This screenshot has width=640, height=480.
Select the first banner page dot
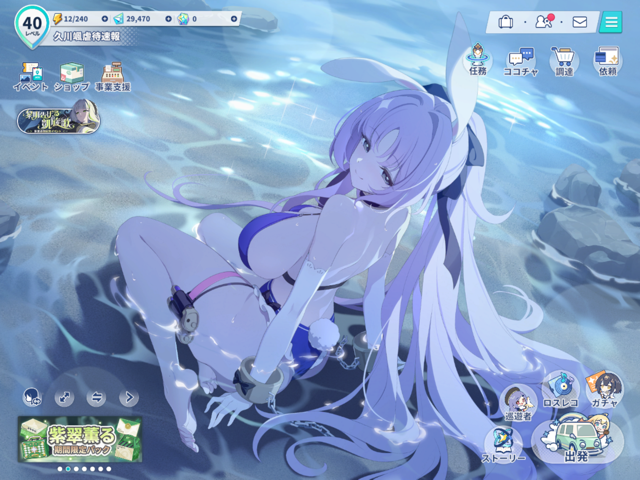coord(60,469)
